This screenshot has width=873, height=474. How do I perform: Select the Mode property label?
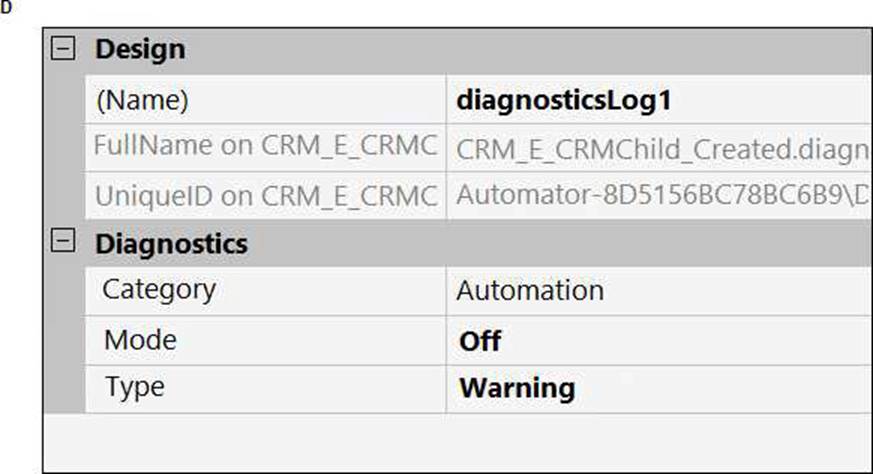pyautogui.click(x=140, y=339)
